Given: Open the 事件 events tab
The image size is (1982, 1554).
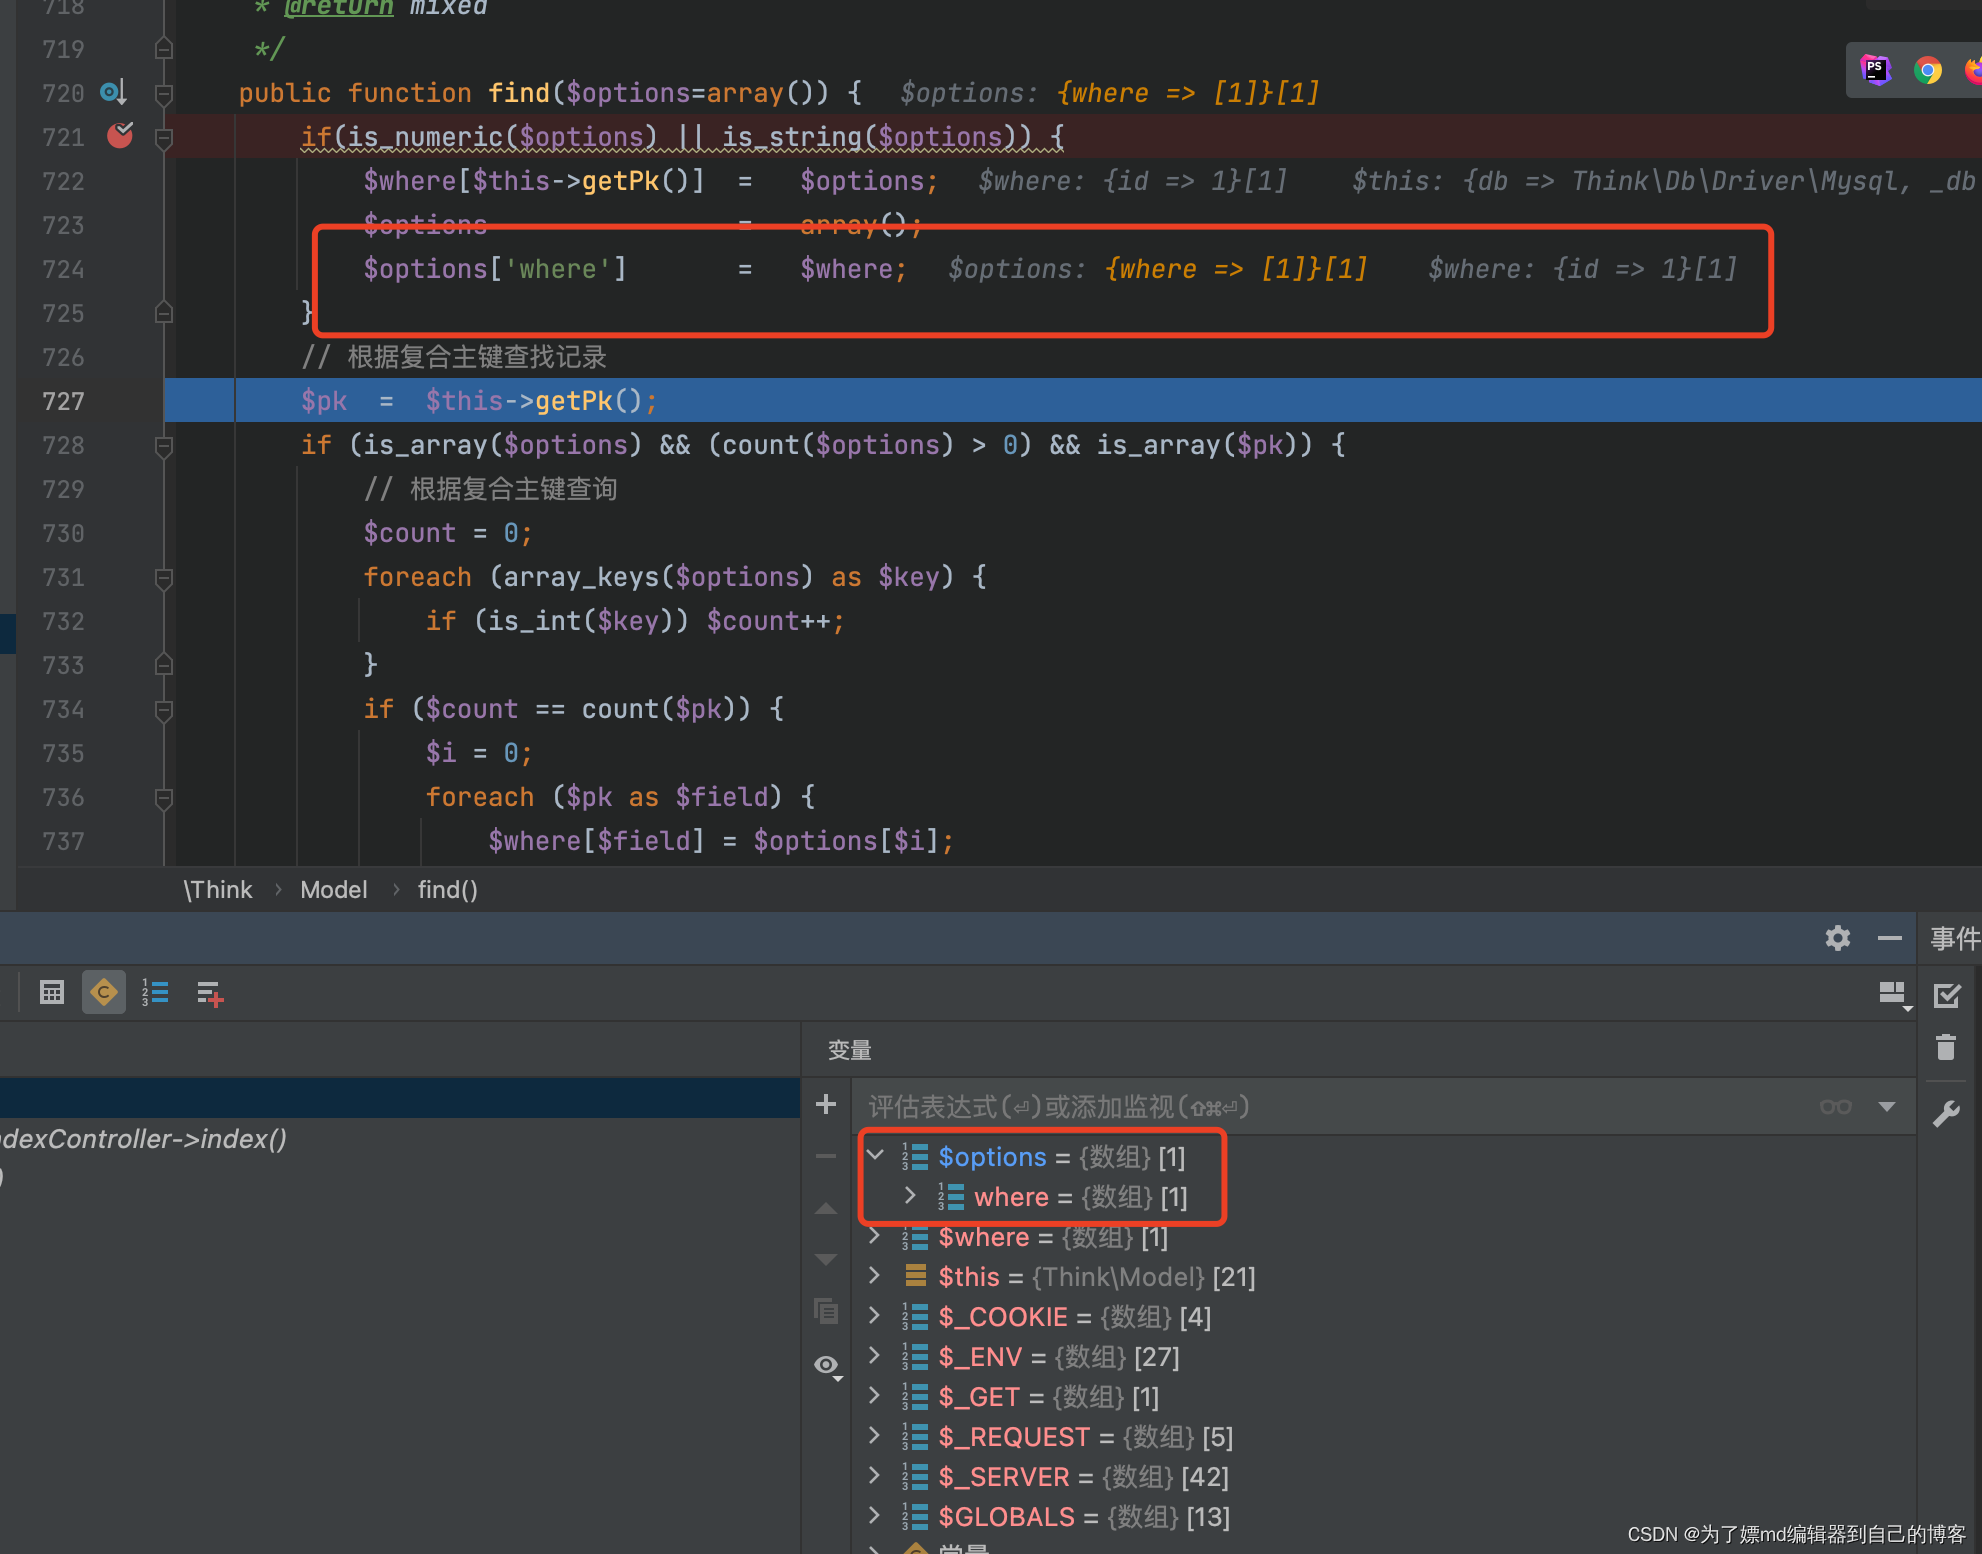Looking at the screenshot, I should [1954, 938].
